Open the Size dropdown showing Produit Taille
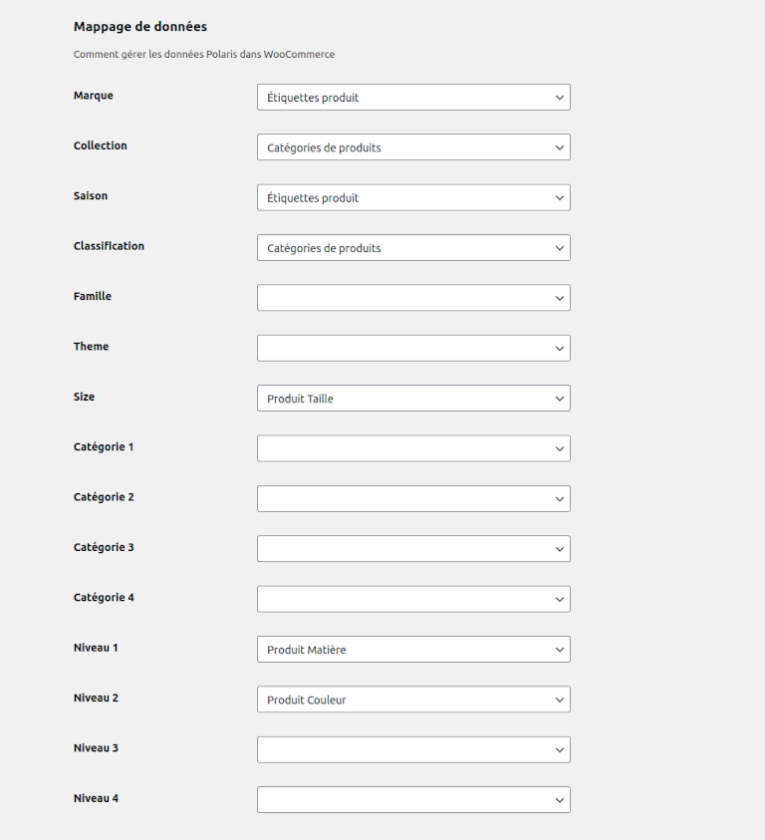 [x=414, y=399]
